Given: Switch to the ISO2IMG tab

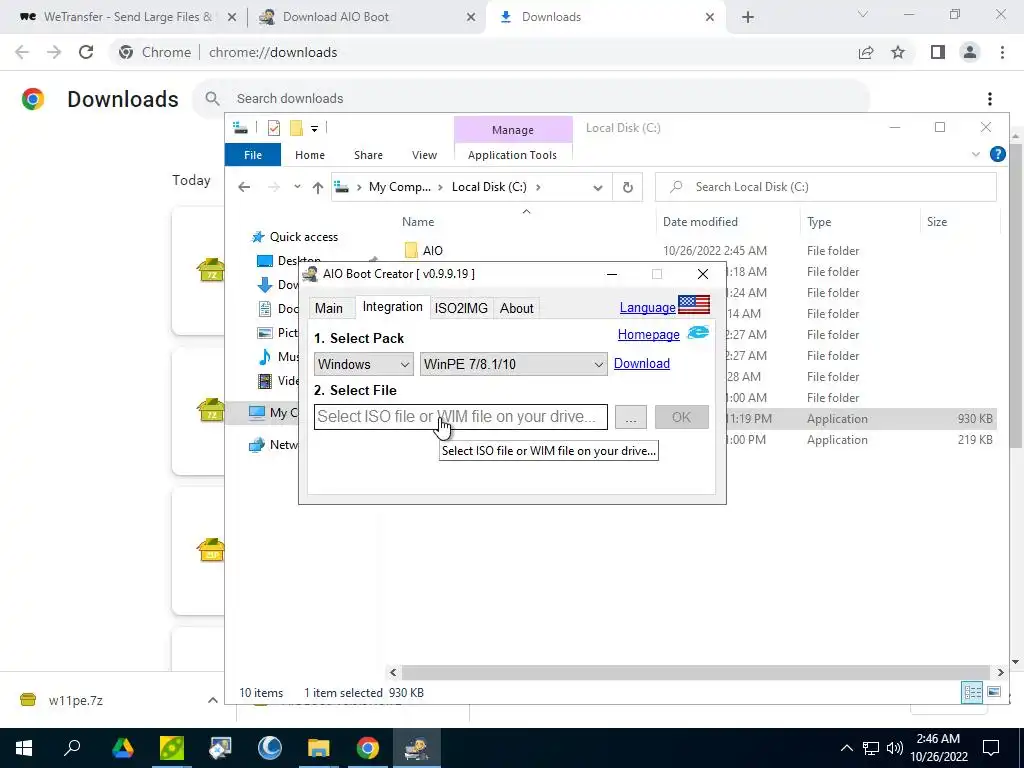Looking at the screenshot, I should point(461,308).
